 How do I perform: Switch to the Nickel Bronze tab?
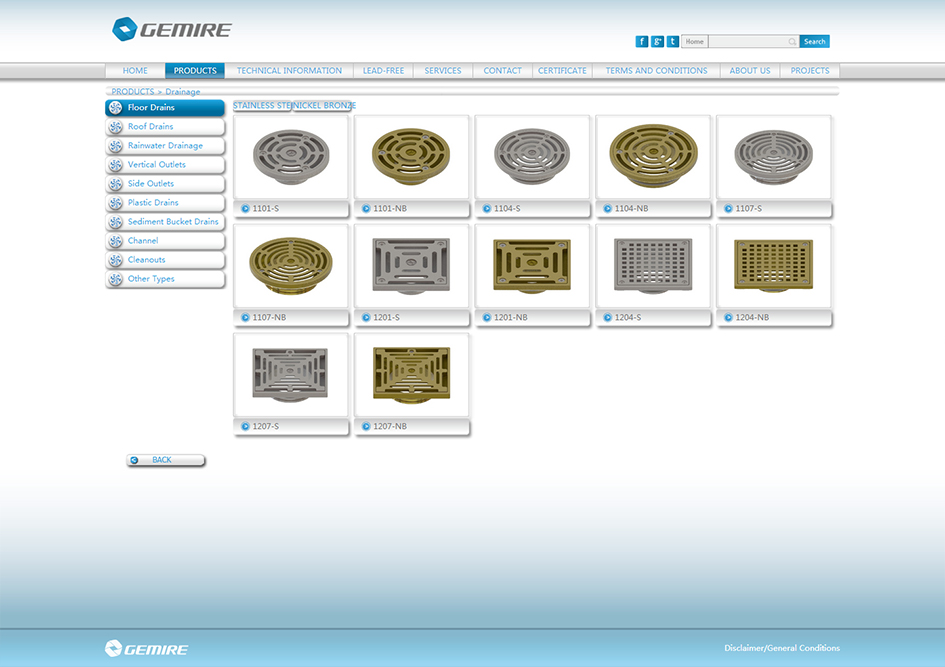(x=325, y=106)
